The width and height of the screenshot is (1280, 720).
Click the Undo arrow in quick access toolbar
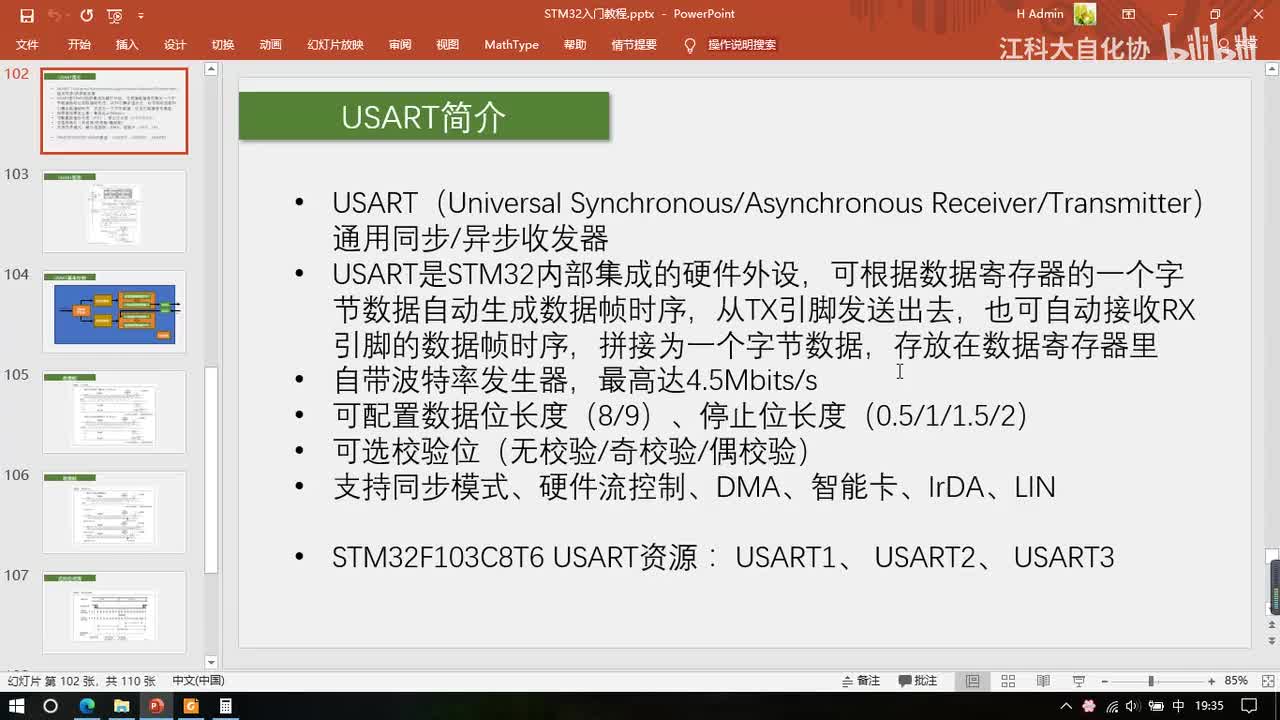pyautogui.click(x=54, y=15)
